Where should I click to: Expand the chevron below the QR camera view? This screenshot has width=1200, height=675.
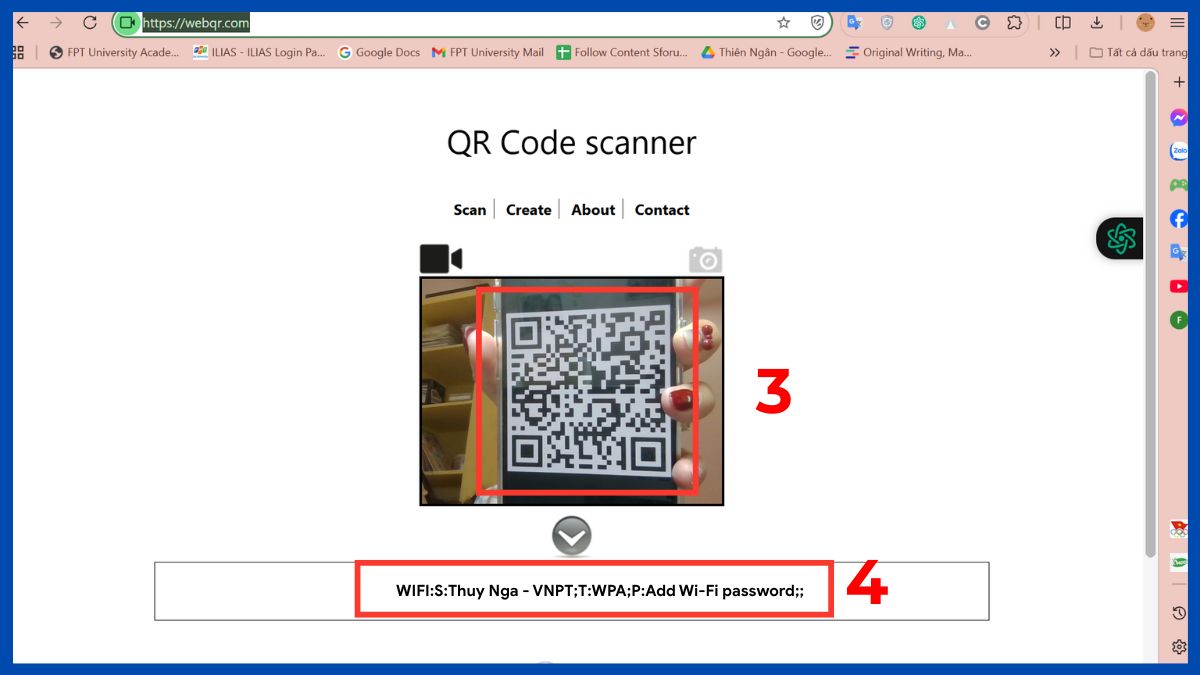(x=571, y=535)
